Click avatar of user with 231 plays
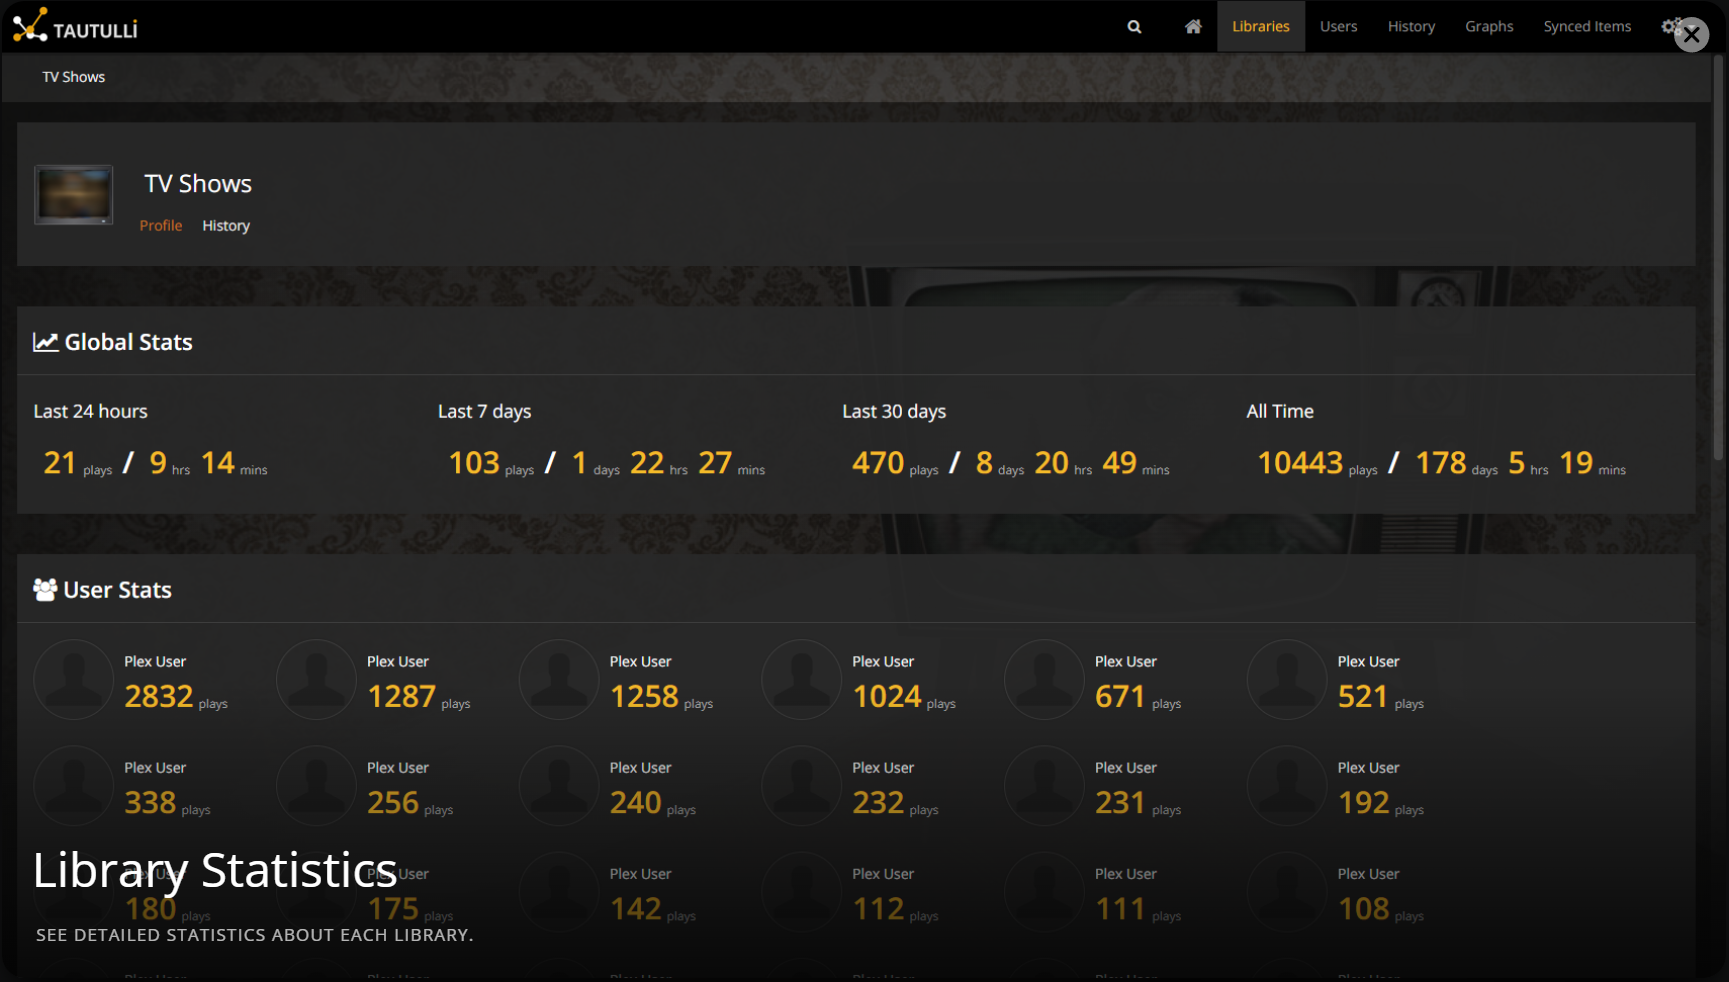This screenshot has width=1729, height=982. [x=1044, y=785]
